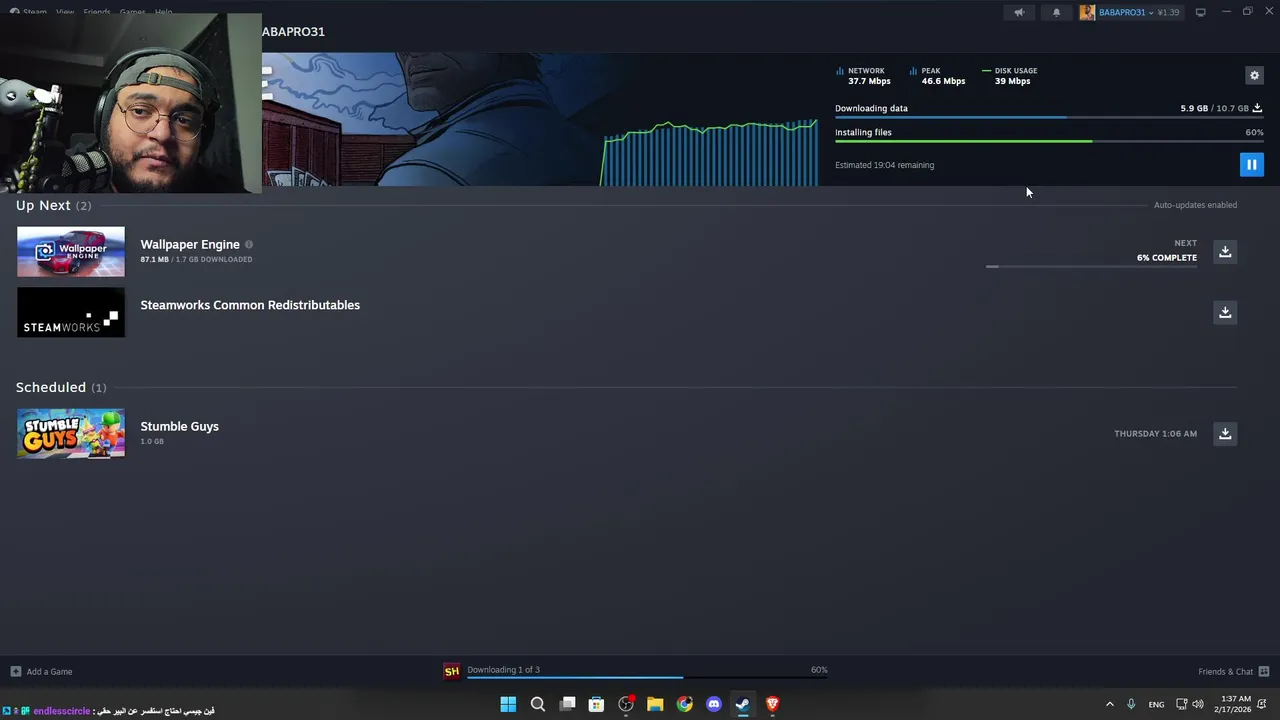
Task: Open Windows taskbar search
Action: [537, 705]
